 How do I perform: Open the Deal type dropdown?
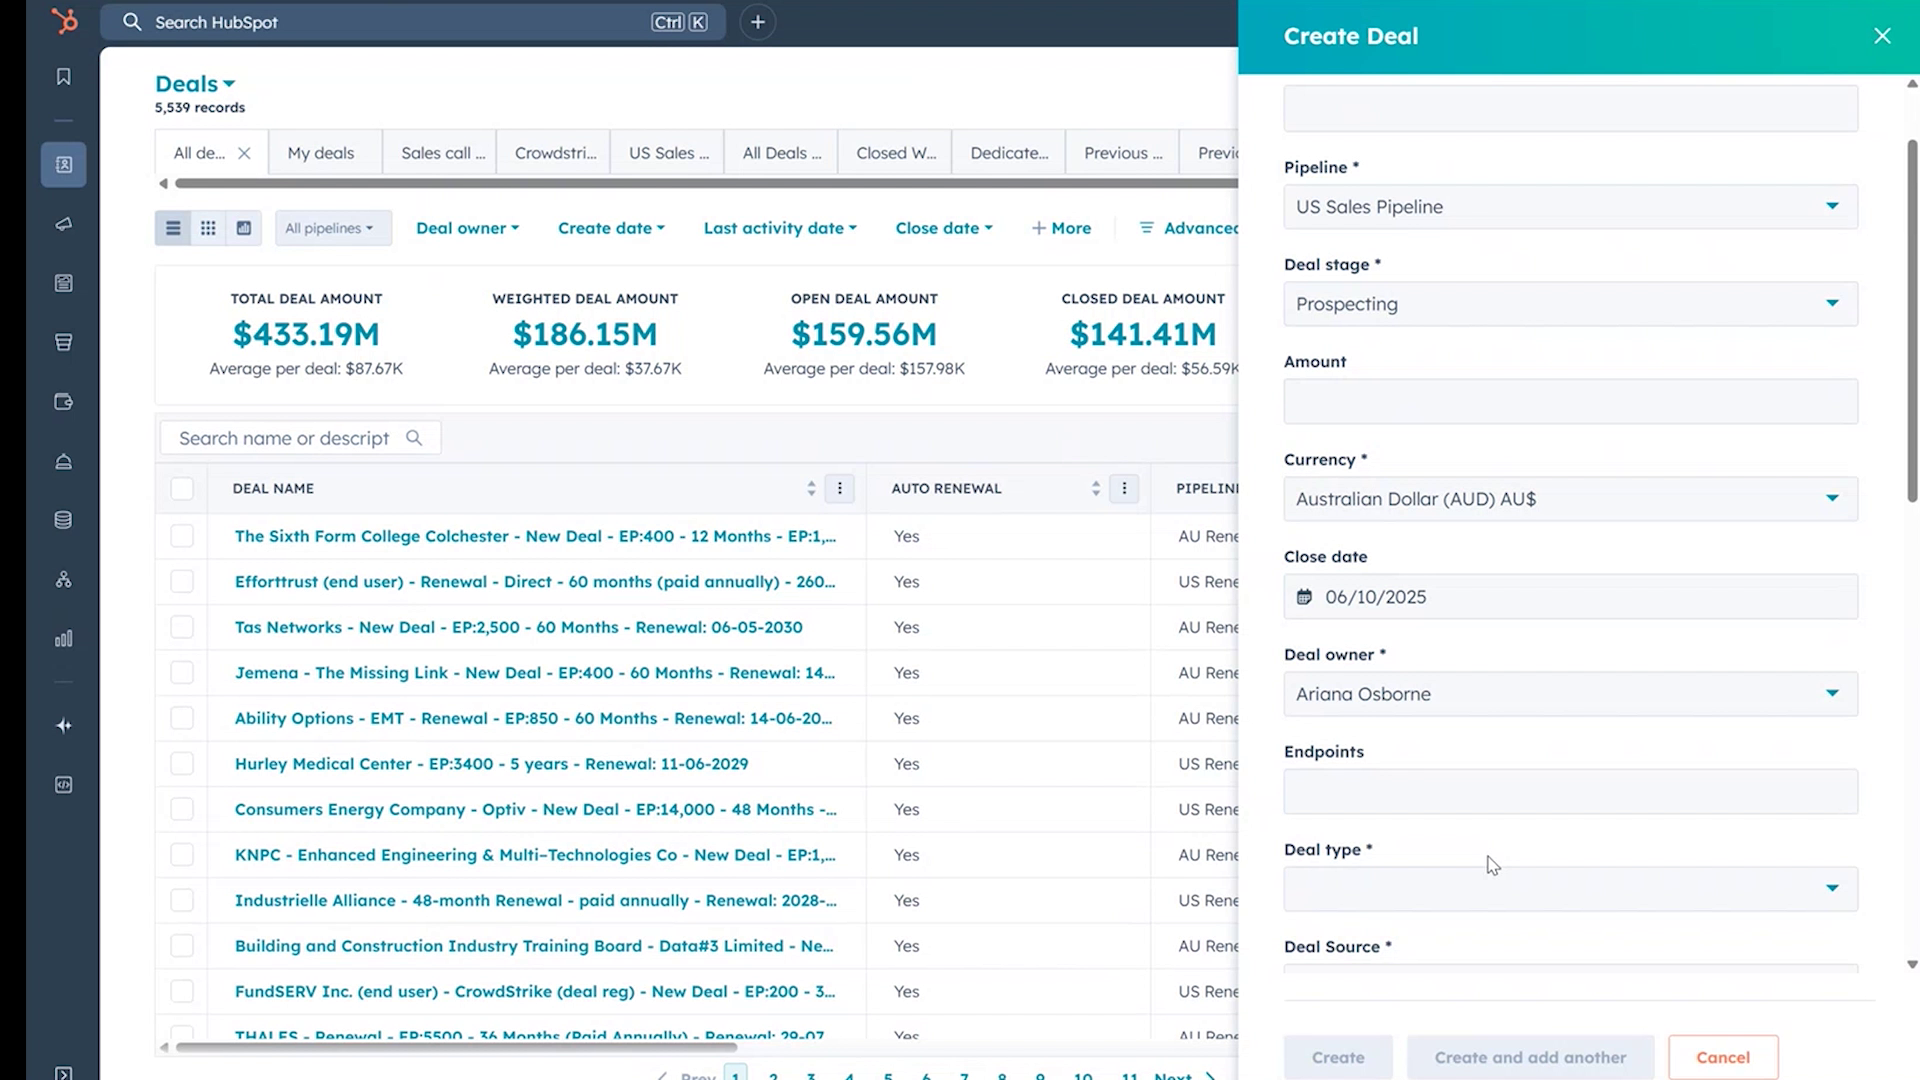[1568, 888]
